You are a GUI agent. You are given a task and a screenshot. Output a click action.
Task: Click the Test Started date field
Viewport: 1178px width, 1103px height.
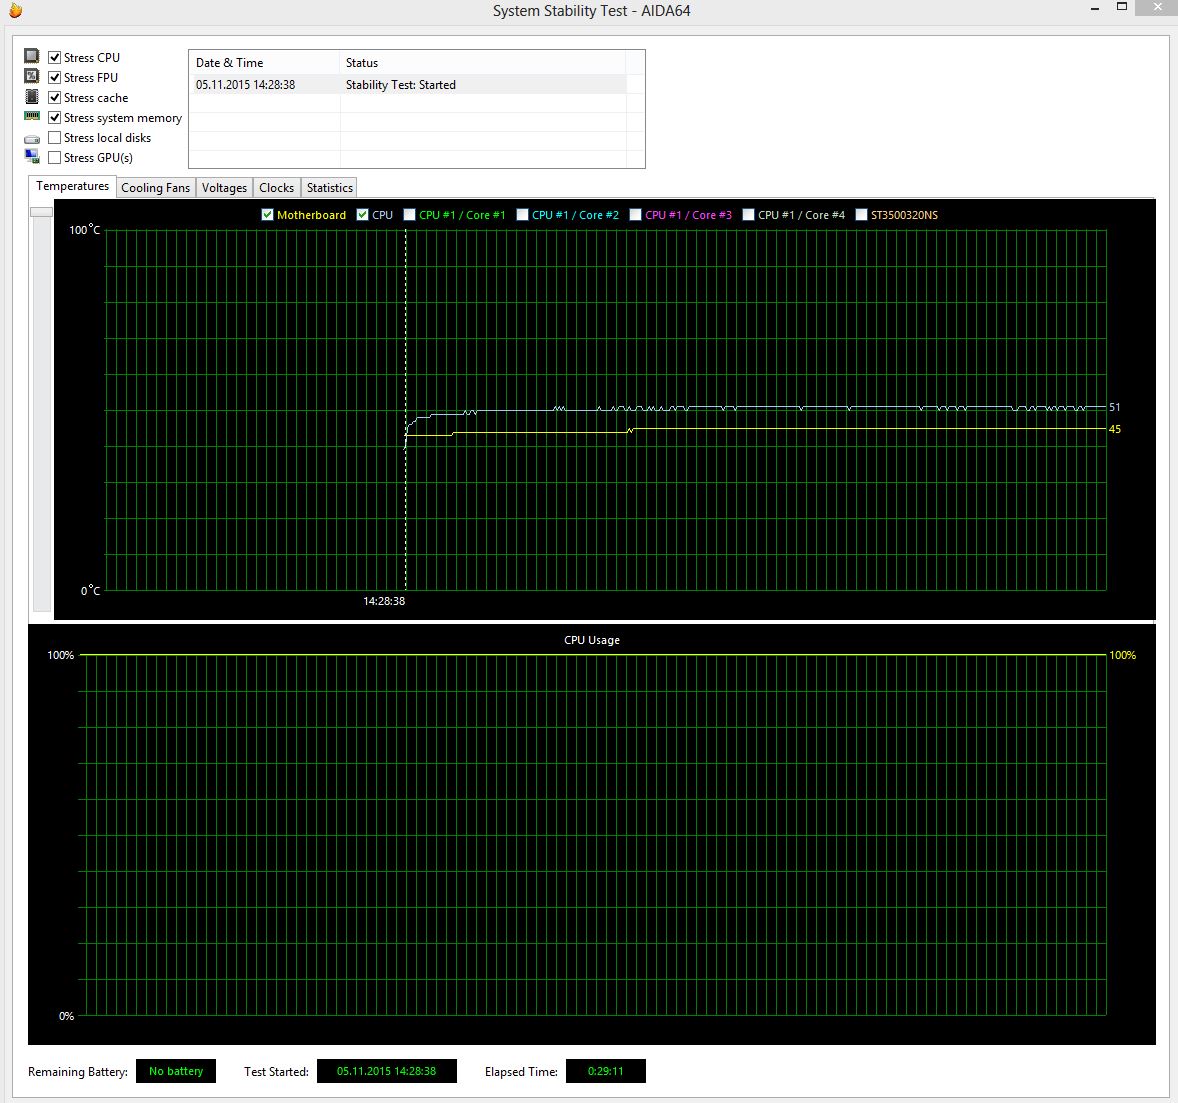tap(386, 1071)
